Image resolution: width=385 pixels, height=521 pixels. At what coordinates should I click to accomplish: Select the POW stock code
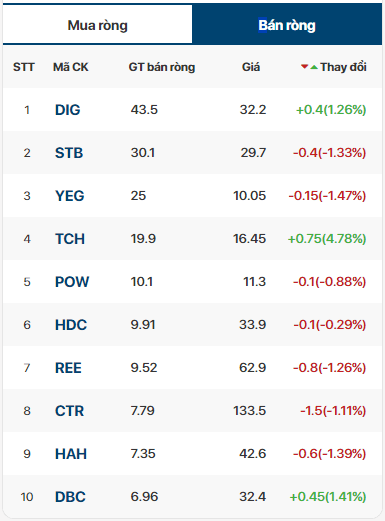(72, 282)
